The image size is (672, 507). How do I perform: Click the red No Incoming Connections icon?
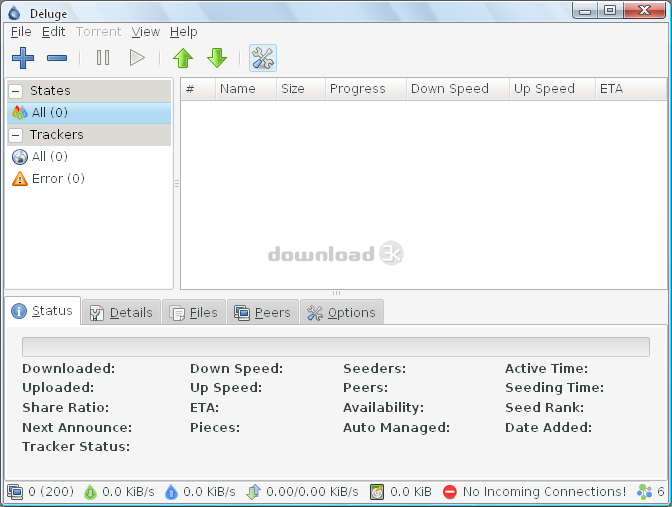click(x=450, y=492)
